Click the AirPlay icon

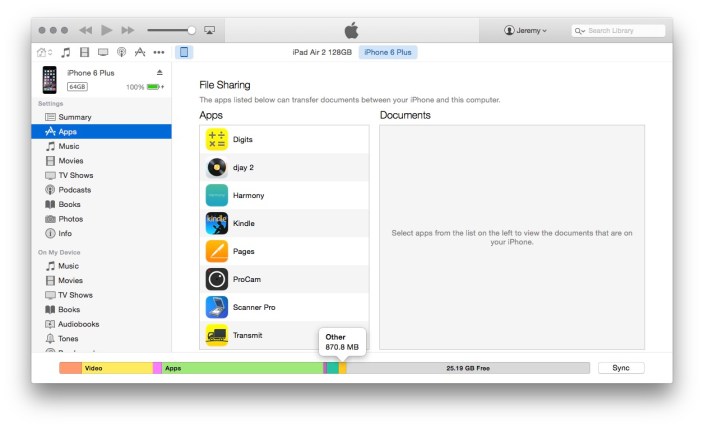tap(209, 31)
